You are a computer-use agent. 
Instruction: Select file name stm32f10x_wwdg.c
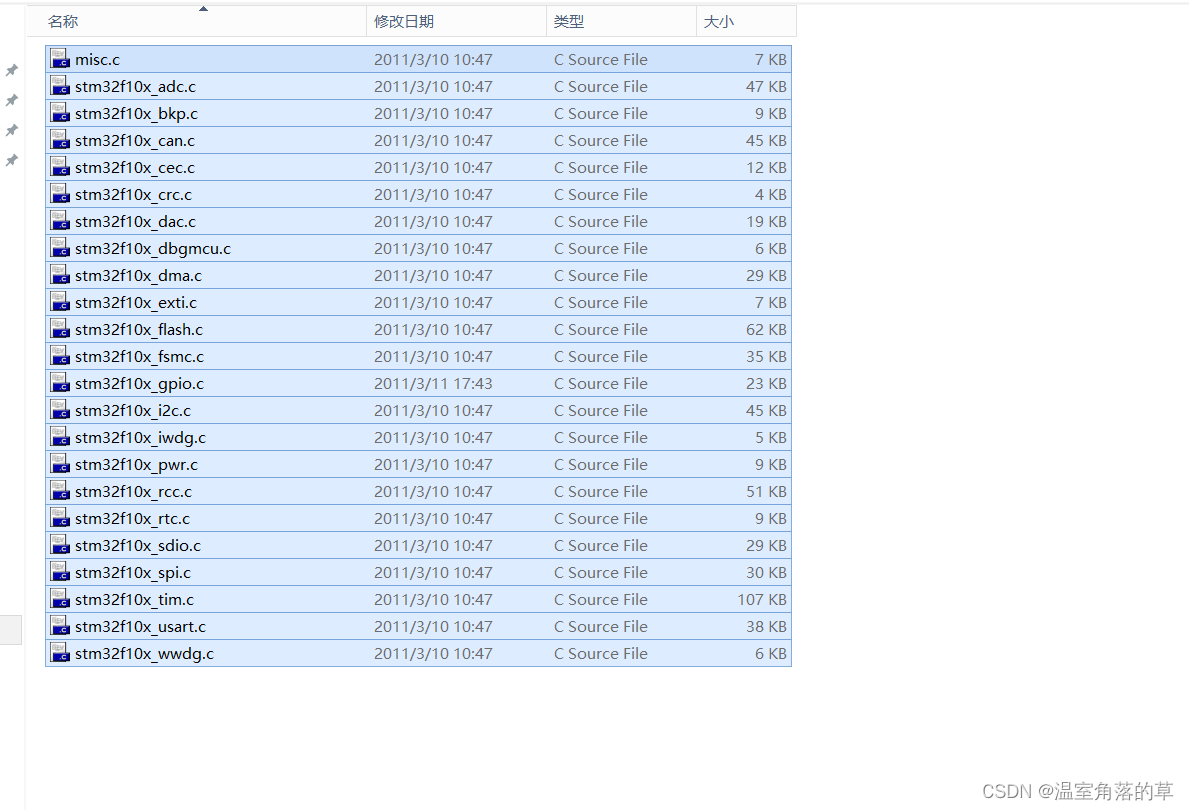click(x=144, y=654)
